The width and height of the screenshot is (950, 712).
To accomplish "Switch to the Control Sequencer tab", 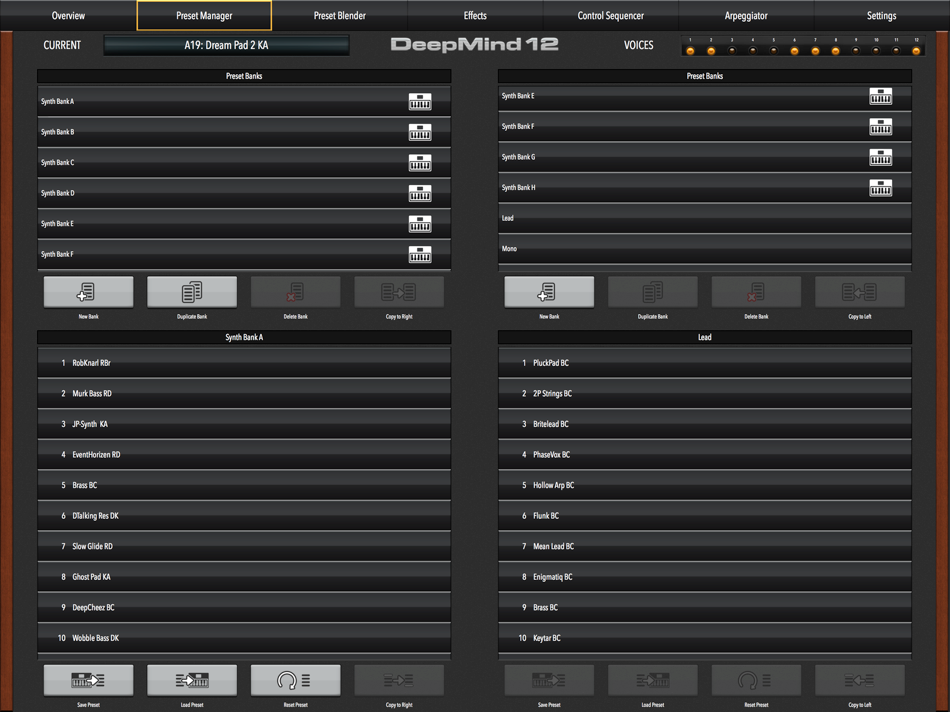I will [610, 15].
